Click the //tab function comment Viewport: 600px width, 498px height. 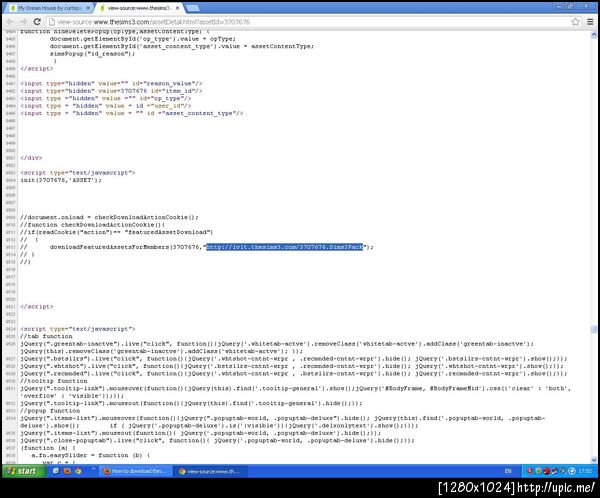point(46,336)
